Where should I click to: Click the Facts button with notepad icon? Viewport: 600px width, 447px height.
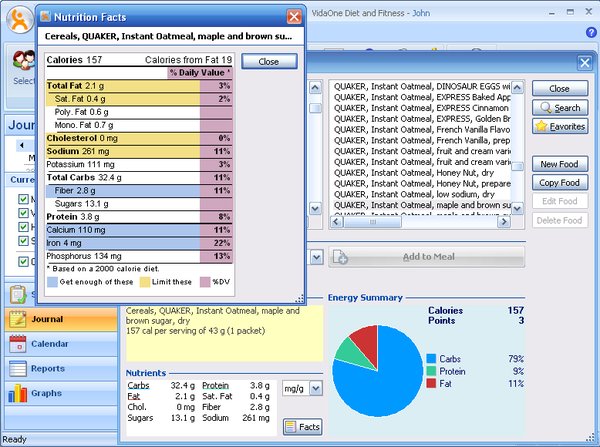click(x=303, y=427)
